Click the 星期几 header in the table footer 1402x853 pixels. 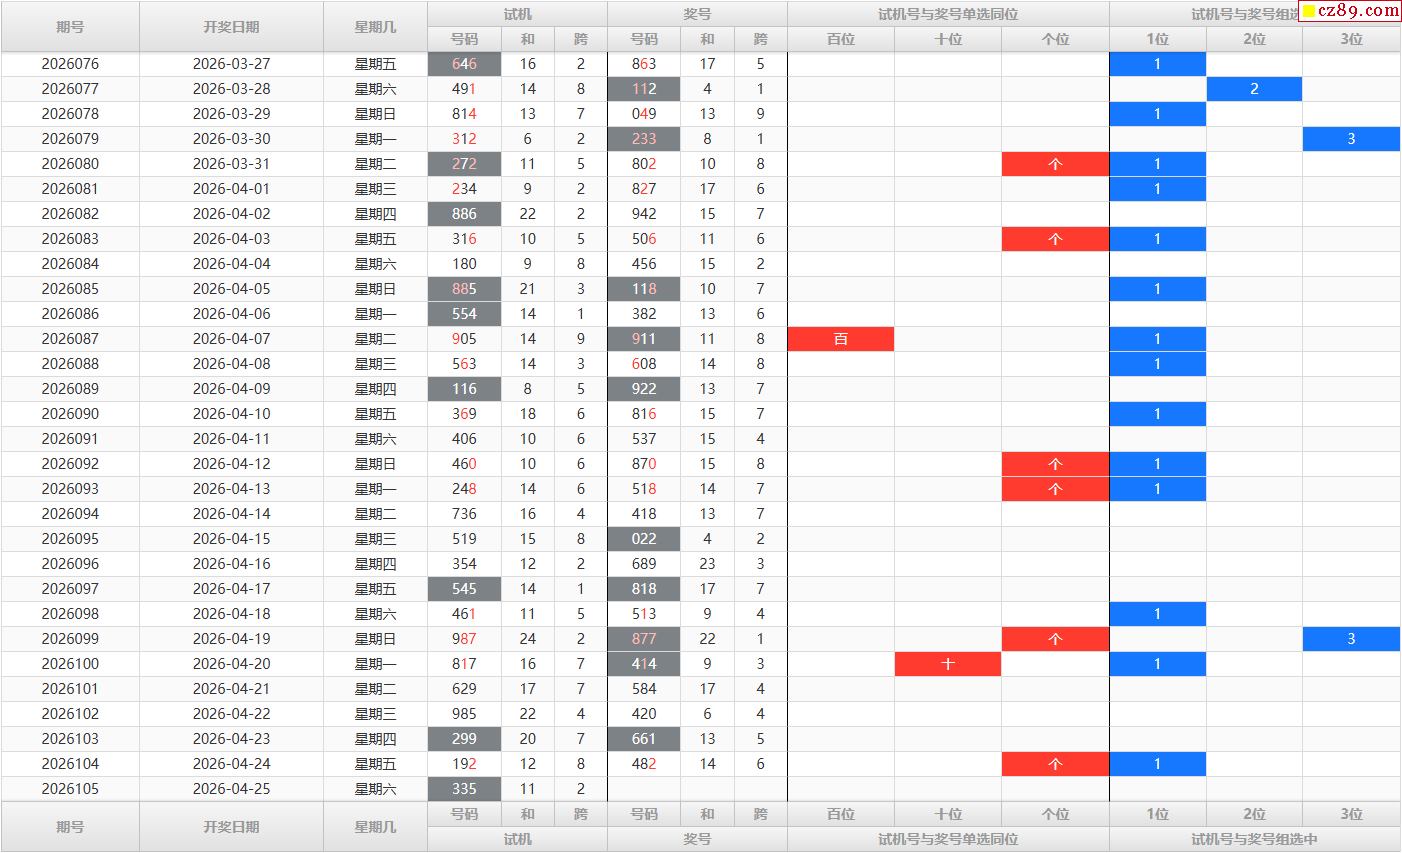pos(375,827)
